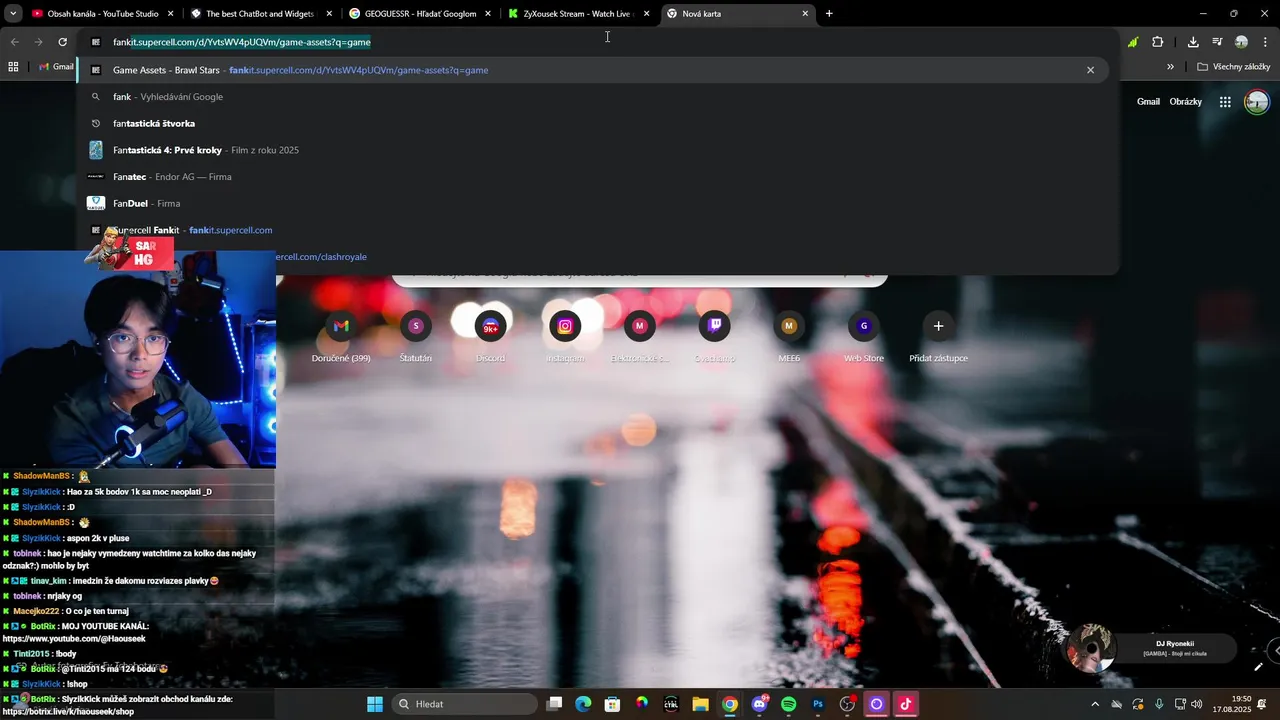Open the Google apps grid
Screen dimensions: 1280x720
(x=1225, y=101)
